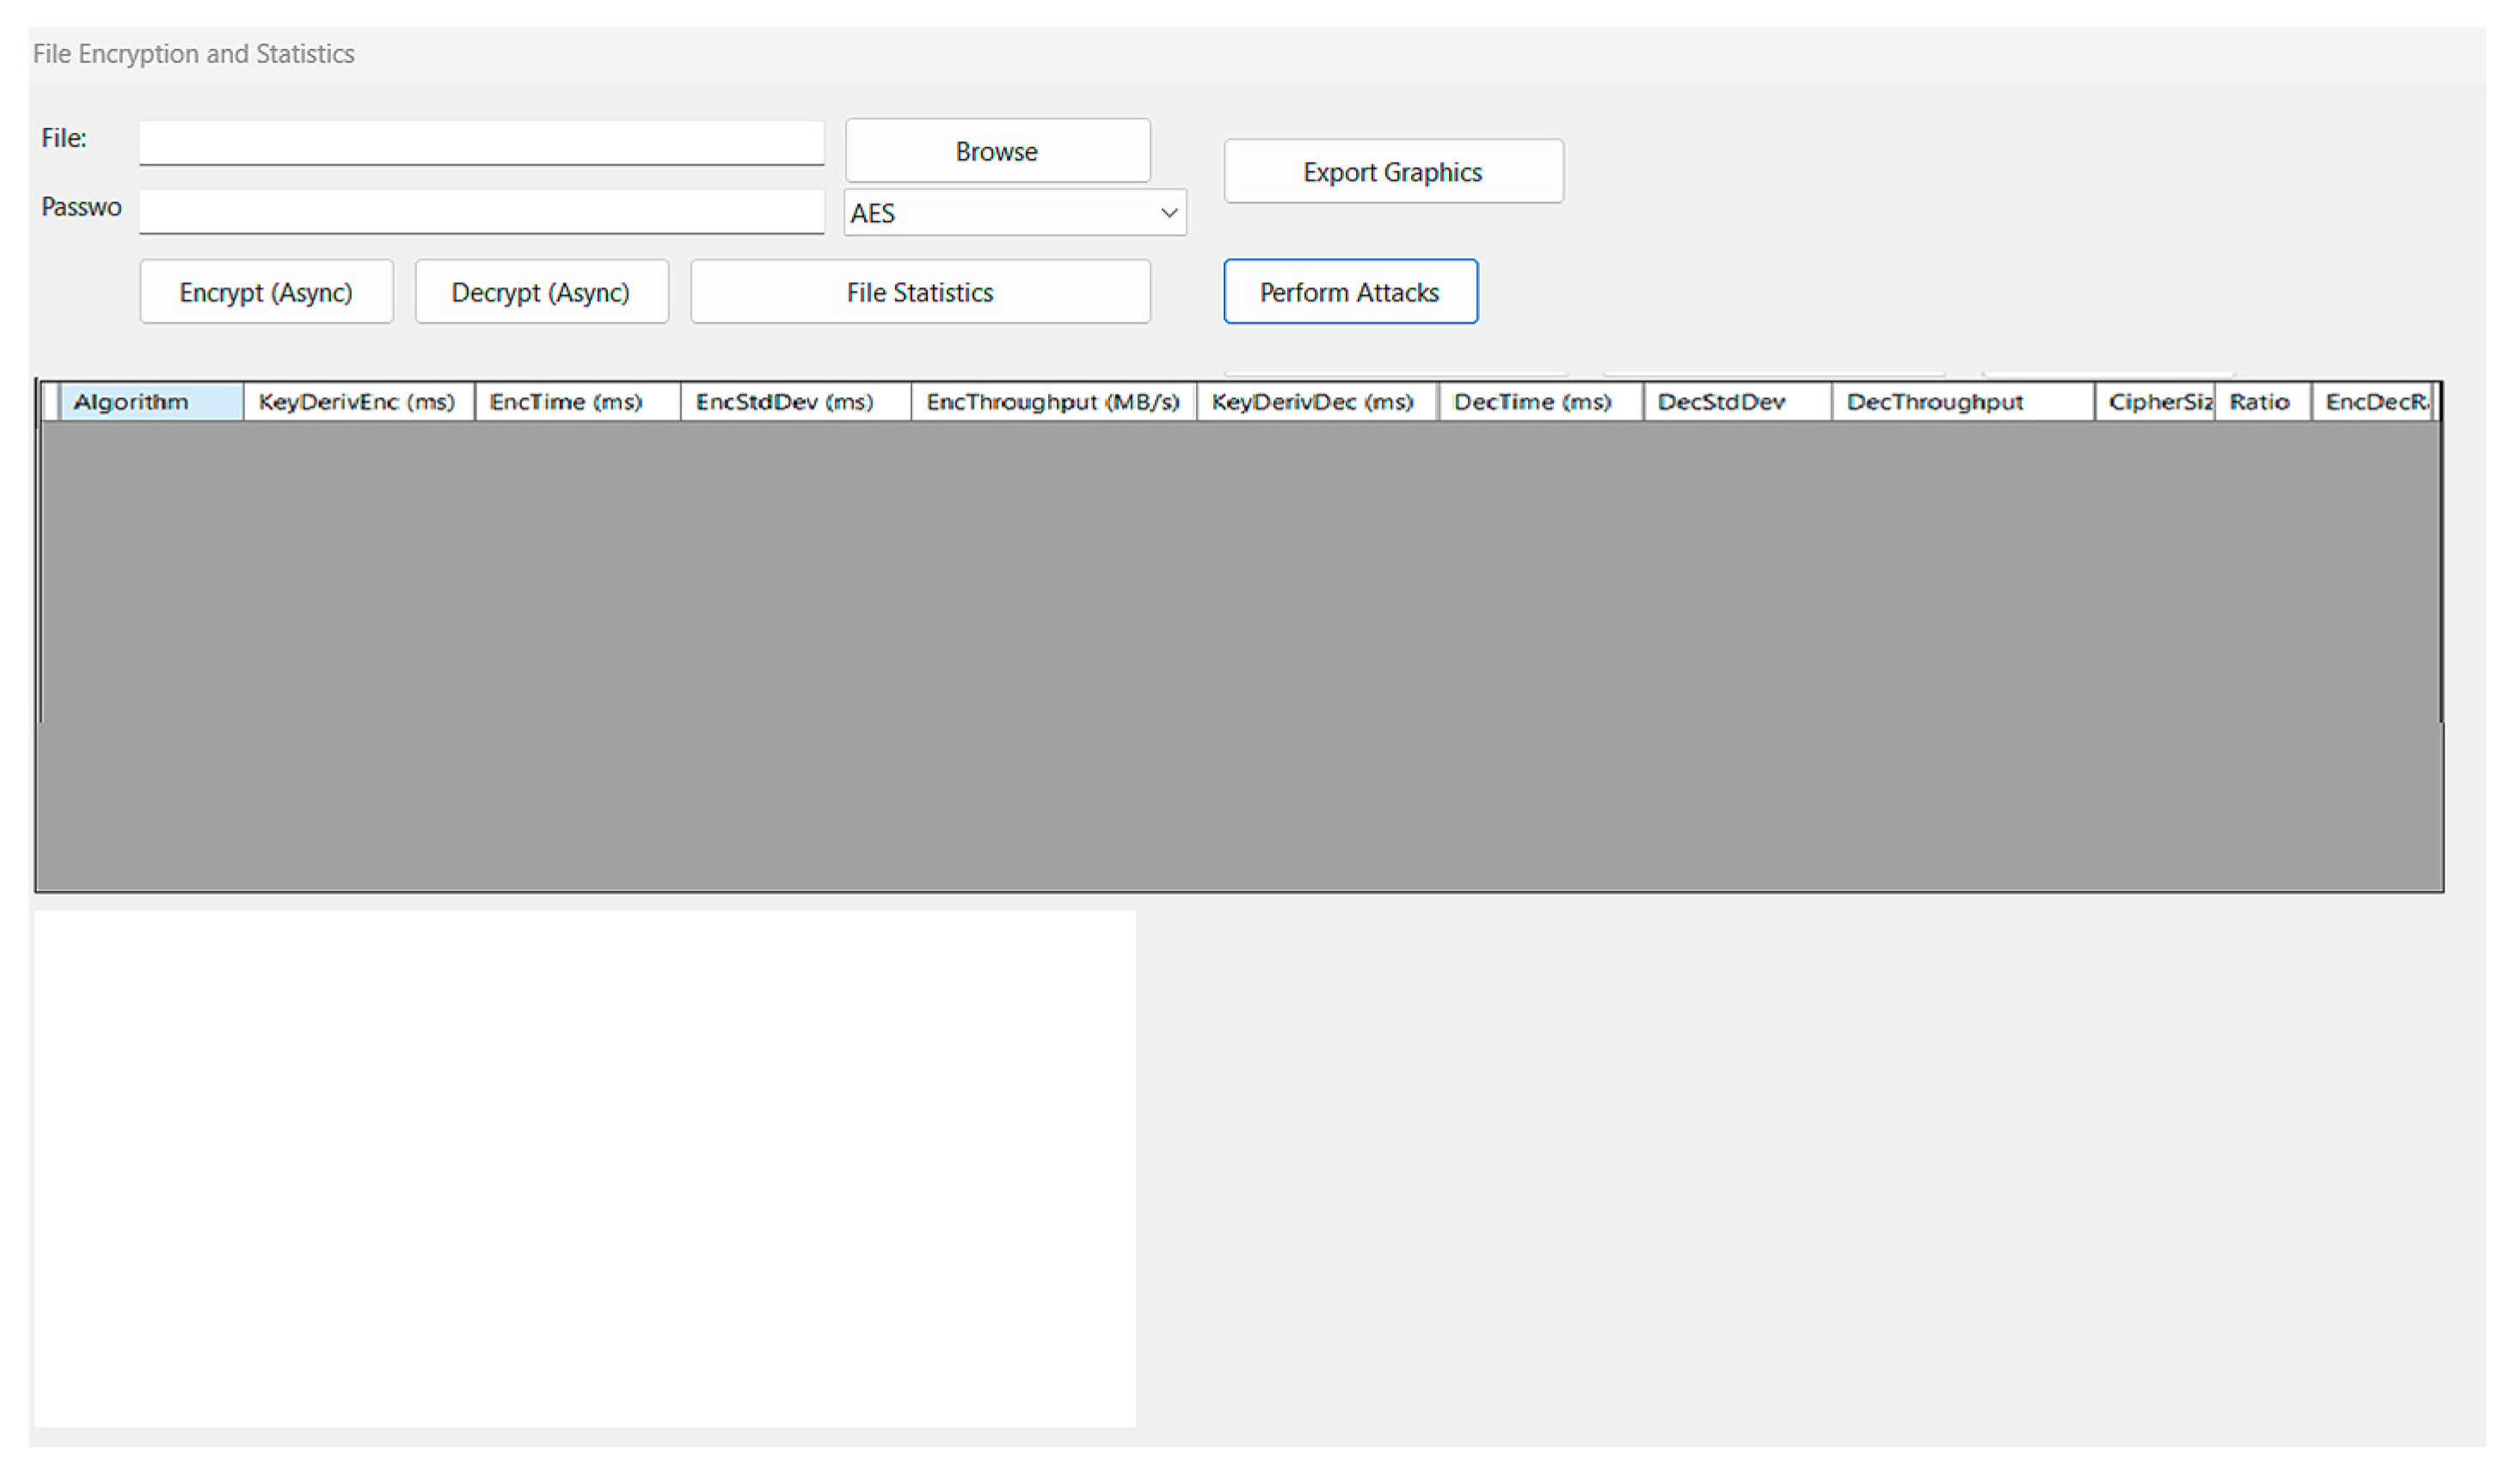Click the white output text area
2516x1484 pixels.
coord(584,1168)
